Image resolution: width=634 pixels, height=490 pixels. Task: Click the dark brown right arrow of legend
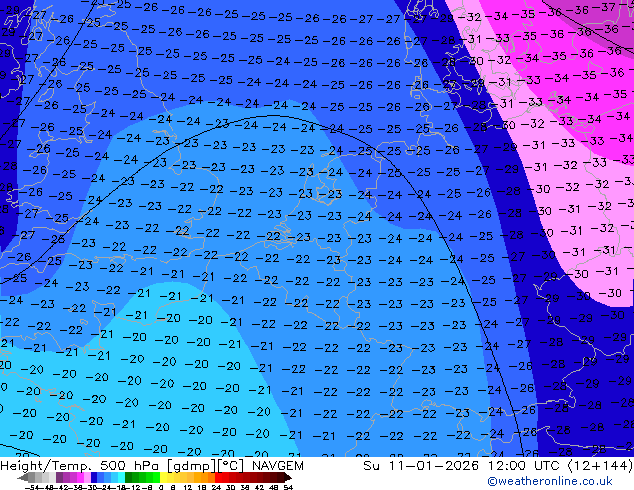tap(287, 478)
